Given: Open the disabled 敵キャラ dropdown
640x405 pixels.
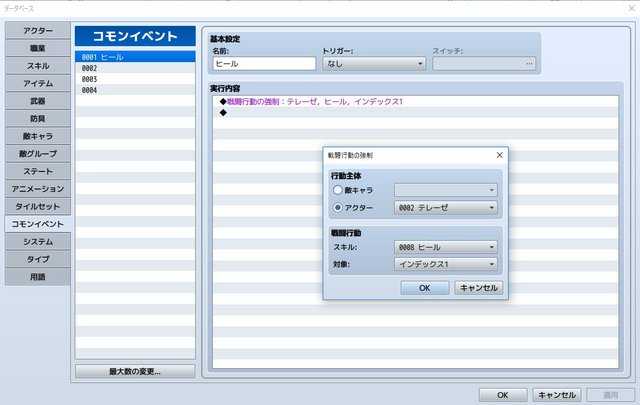Looking at the screenshot, I should click(446, 190).
